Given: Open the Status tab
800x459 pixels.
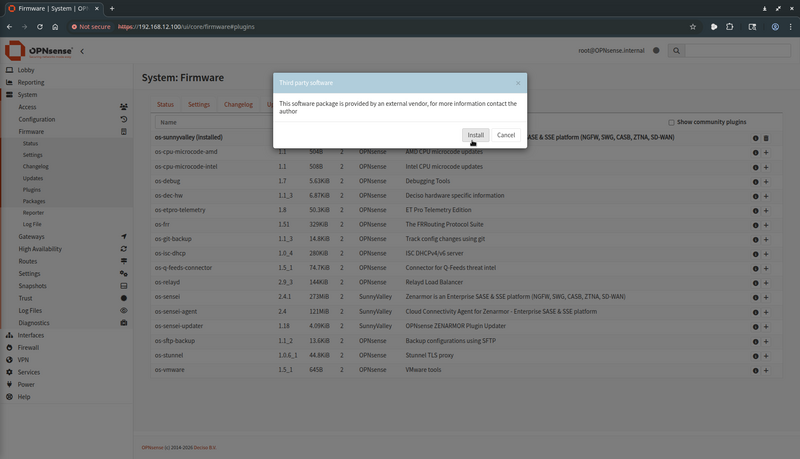Looking at the screenshot, I should point(165,105).
